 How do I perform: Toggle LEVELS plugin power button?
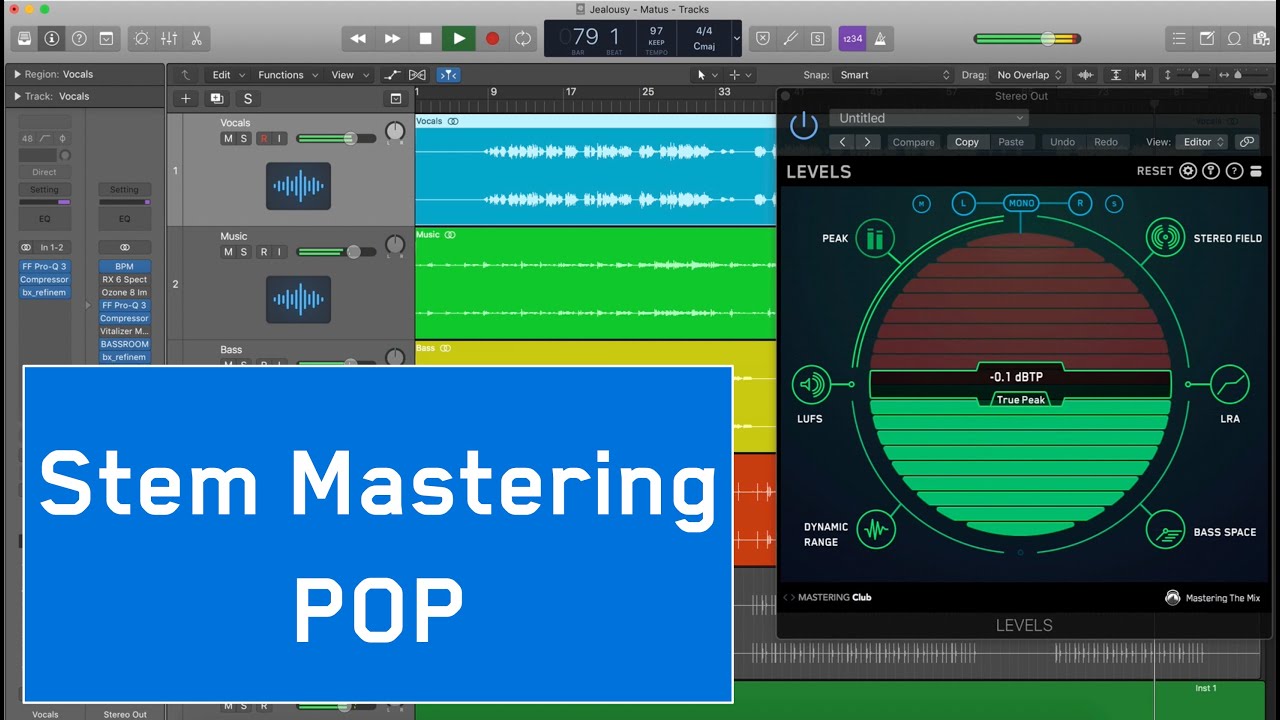(803, 126)
